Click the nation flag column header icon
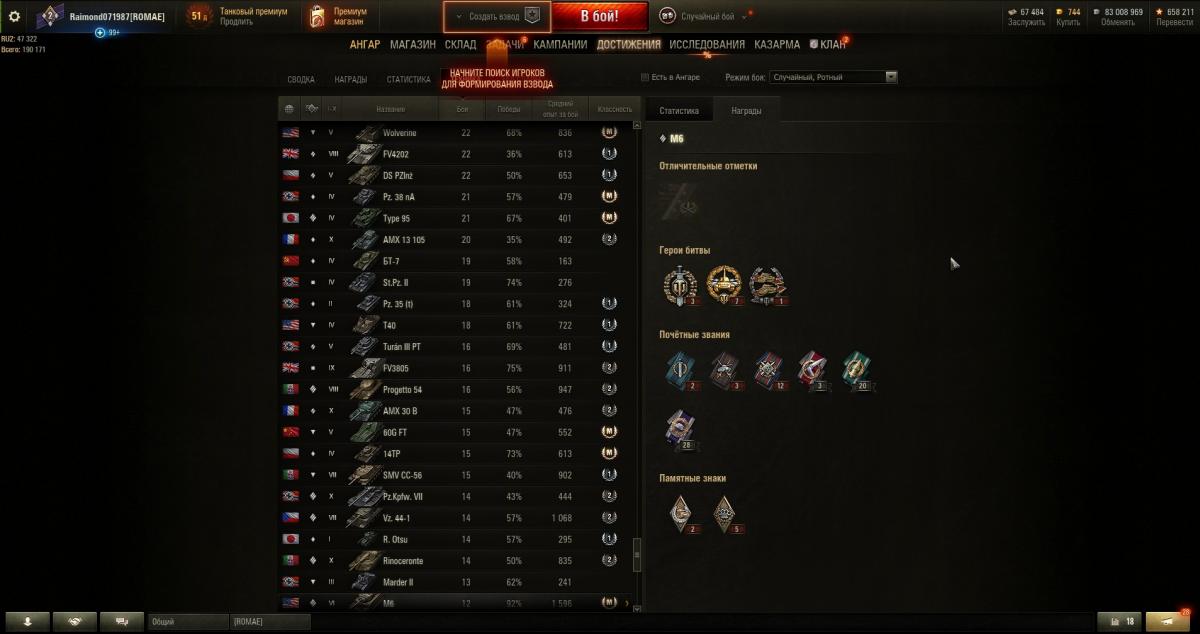The image size is (1200, 634). tap(290, 109)
